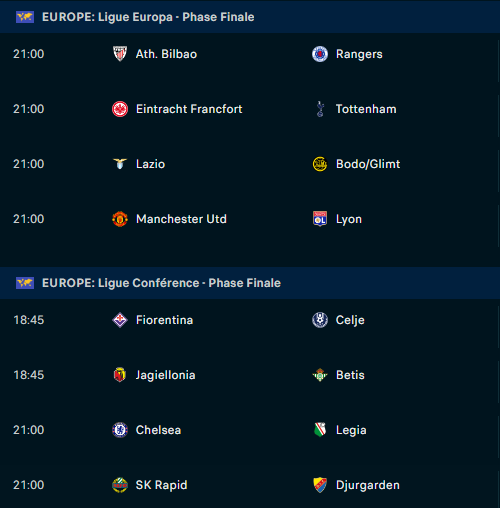Click the Chelsea club badge
Screen dimensions: 500x508
coord(120,430)
